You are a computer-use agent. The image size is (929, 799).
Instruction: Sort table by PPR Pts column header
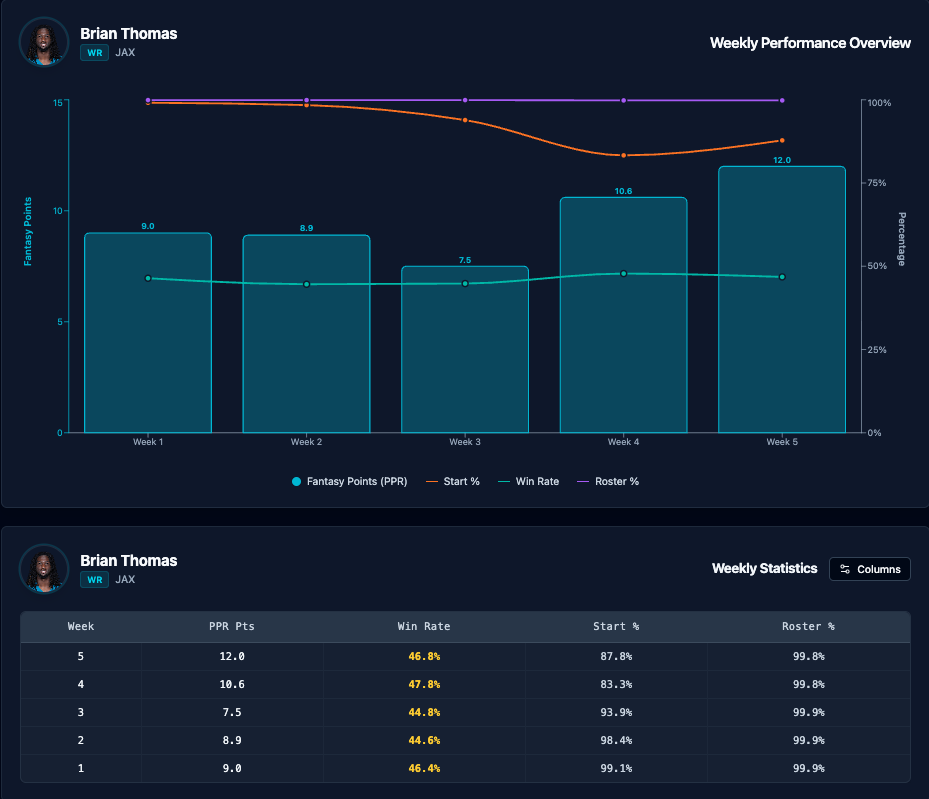(x=231, y=627)
